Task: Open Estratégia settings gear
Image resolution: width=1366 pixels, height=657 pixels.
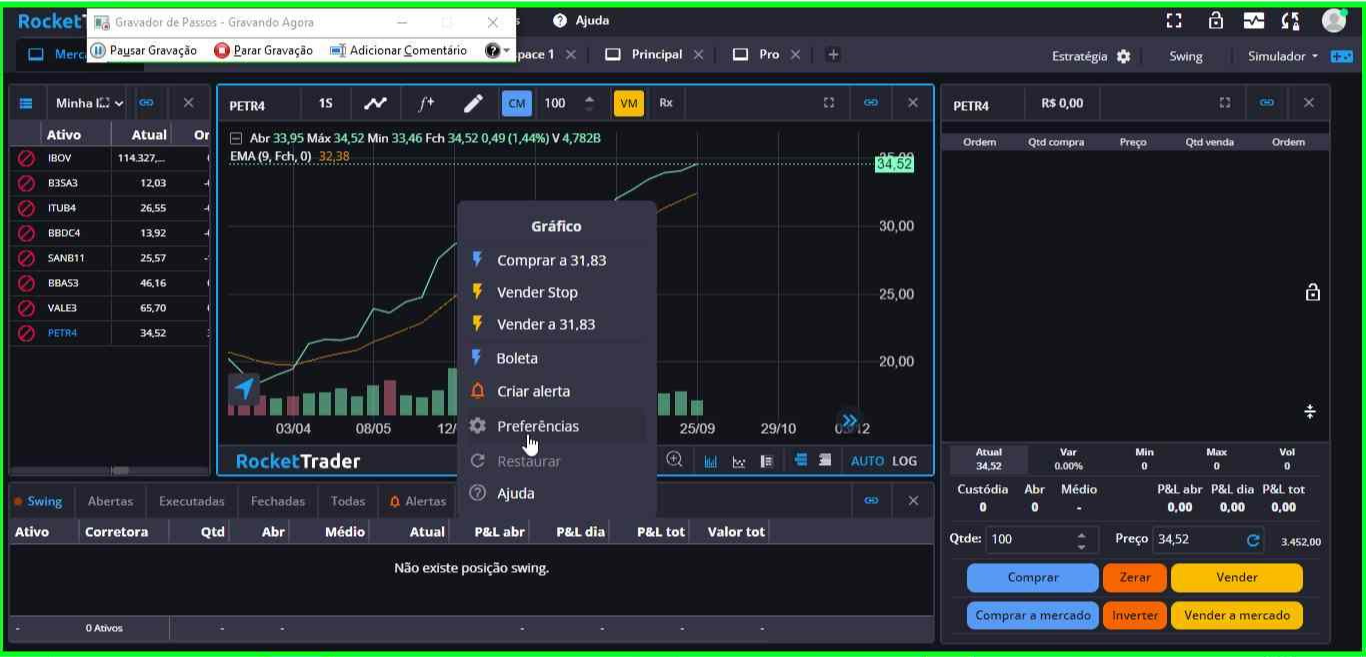Action: [x=1124, y=56]
